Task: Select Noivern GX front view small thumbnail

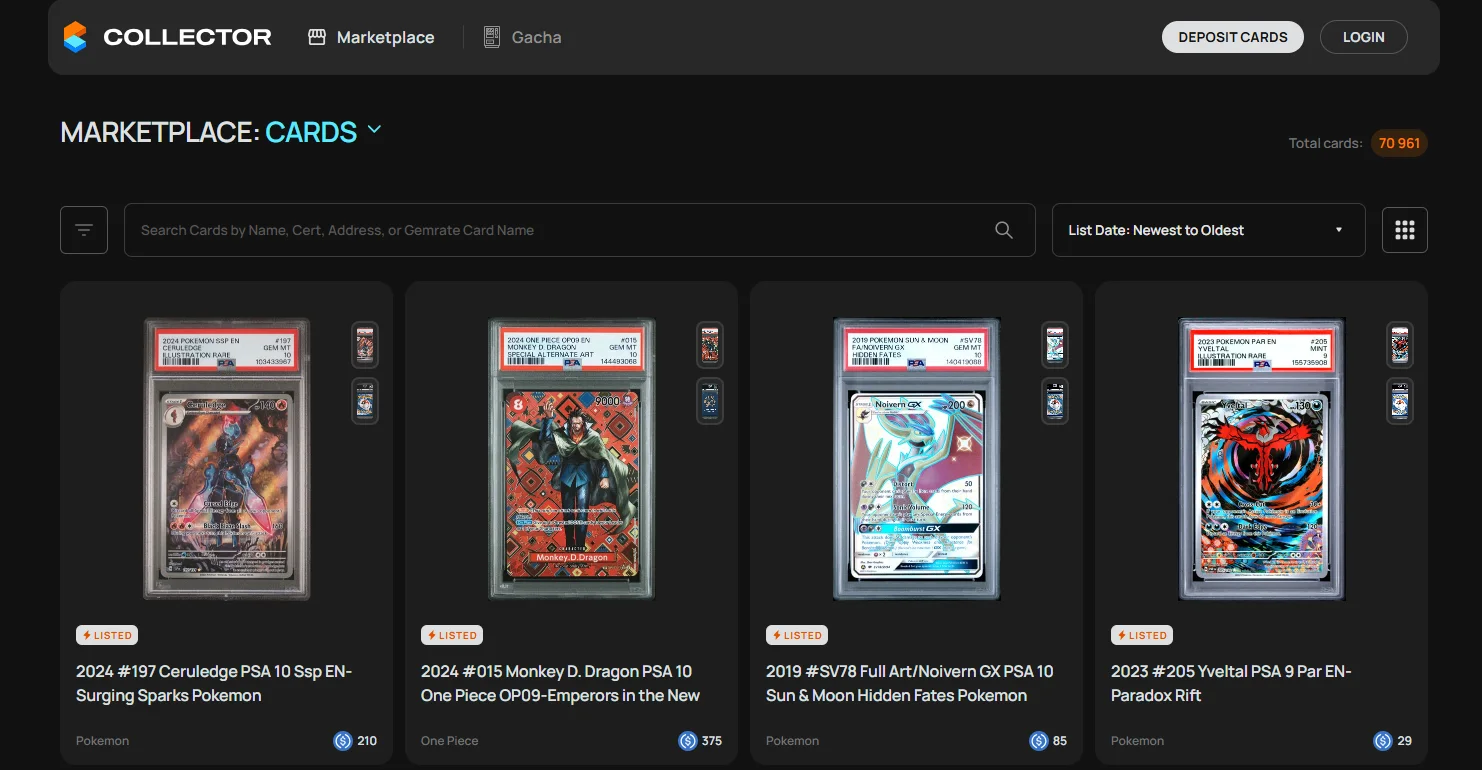Action: [1055, 345]
